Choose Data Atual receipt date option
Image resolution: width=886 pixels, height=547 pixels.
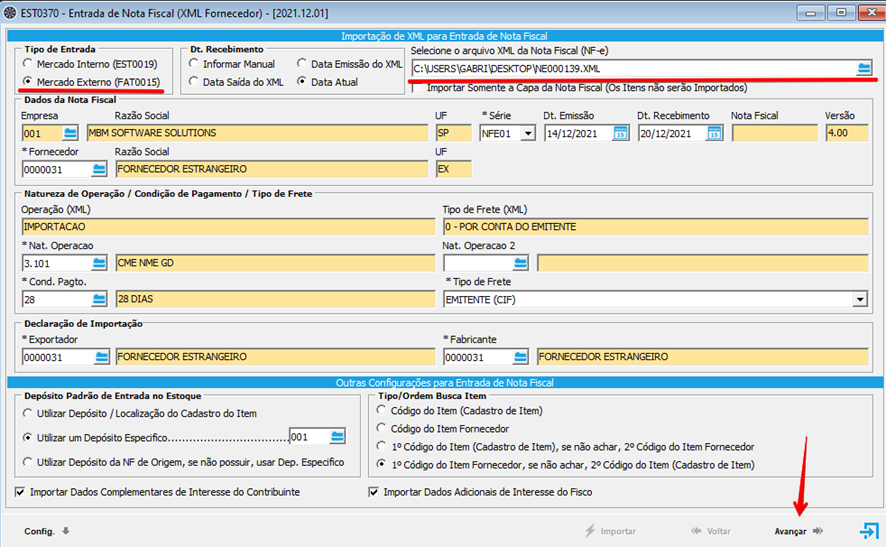(328, 82)
